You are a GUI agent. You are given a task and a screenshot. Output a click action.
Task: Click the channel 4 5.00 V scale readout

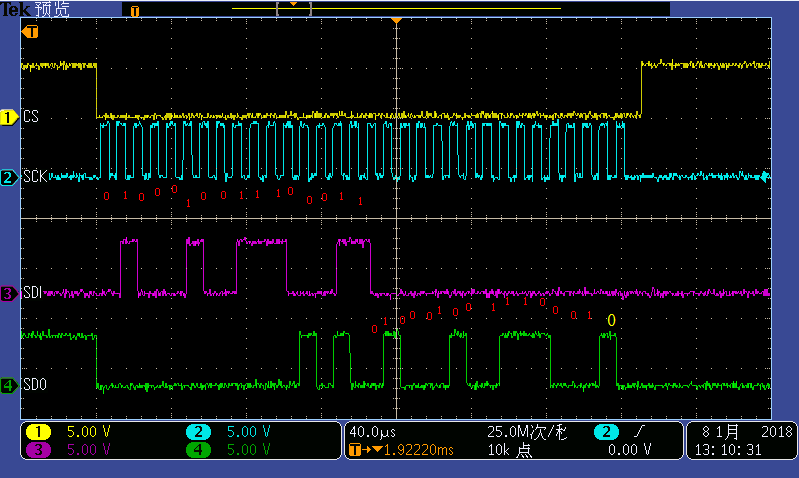click(x=249, y=450)
